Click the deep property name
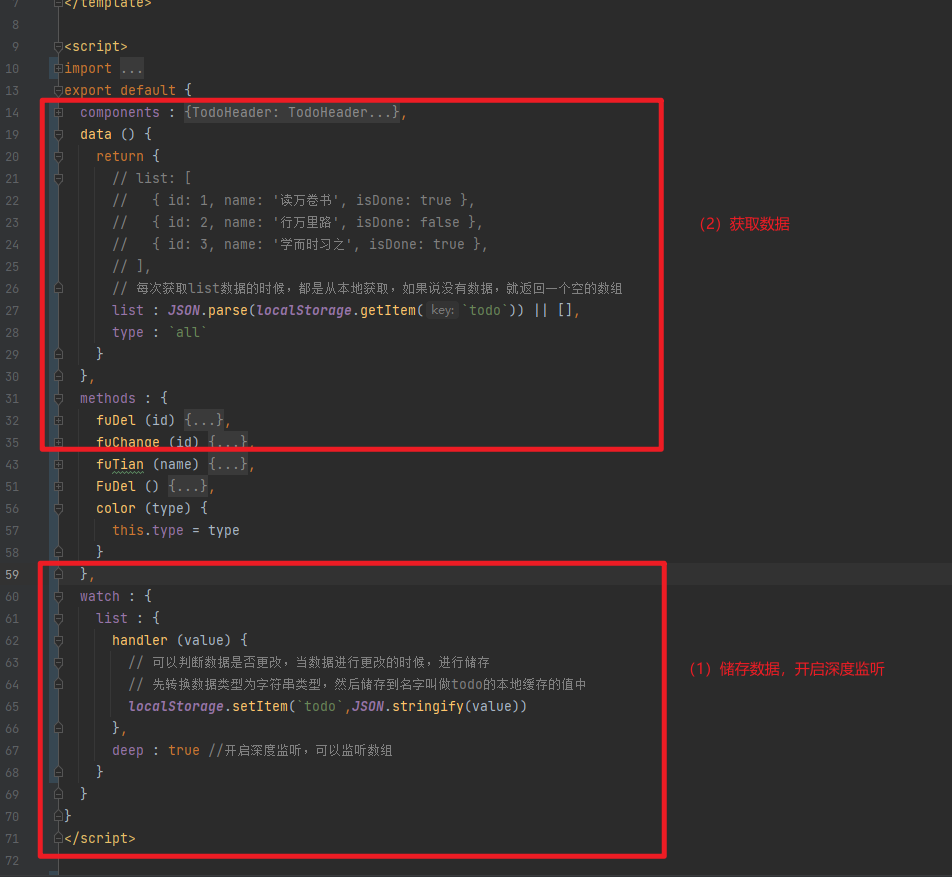The height and width of the screenshot is (877, 952). pyautogui.click(x=128, y=751)
